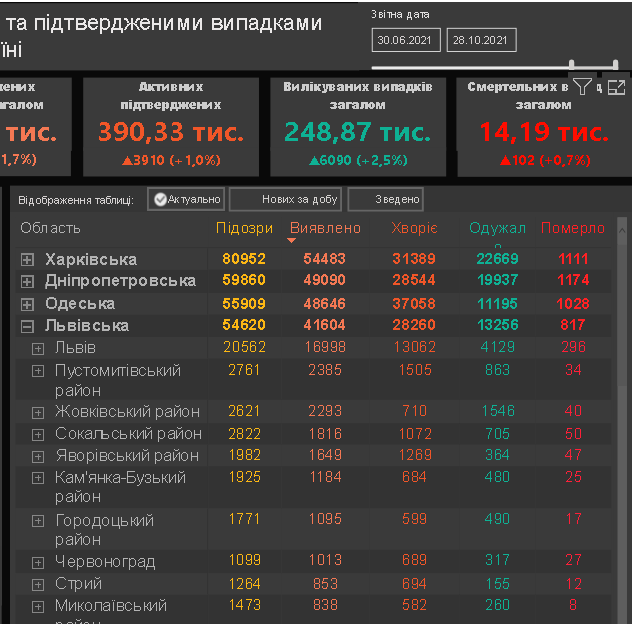Click the plus icon beside Жовківський район

point(38,412)
